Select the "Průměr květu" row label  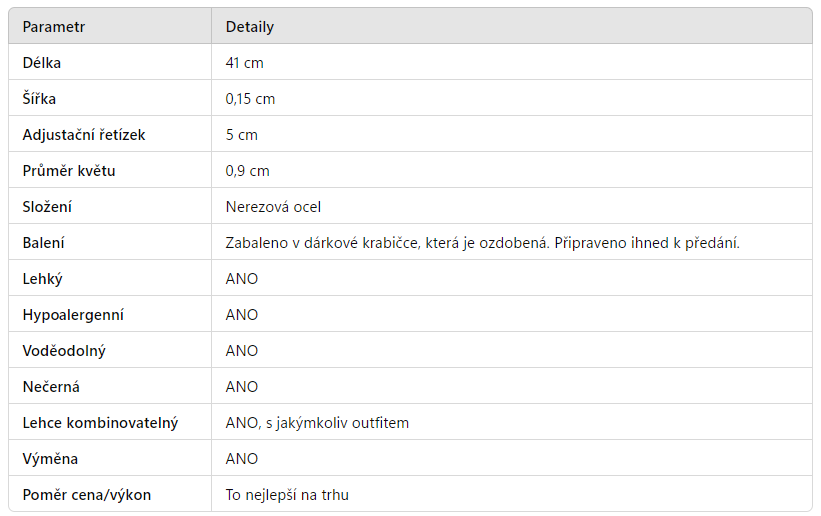[x=69, y=171]
